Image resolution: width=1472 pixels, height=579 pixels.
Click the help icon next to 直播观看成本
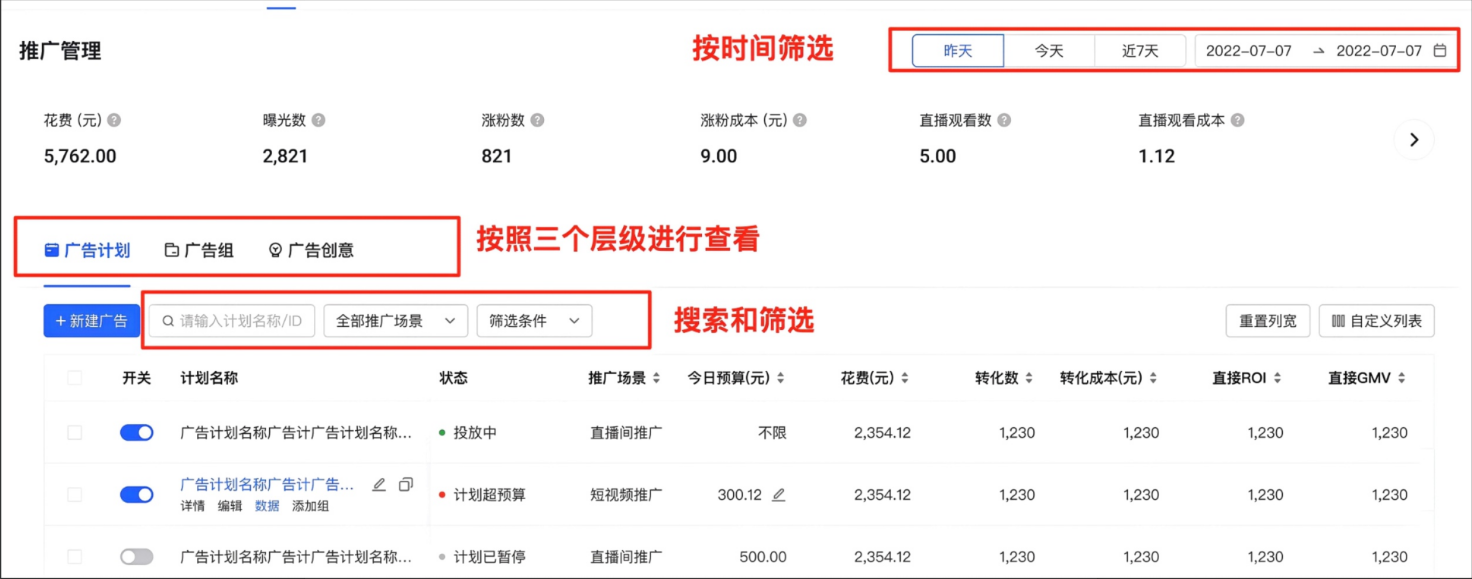click(1237, 120)
